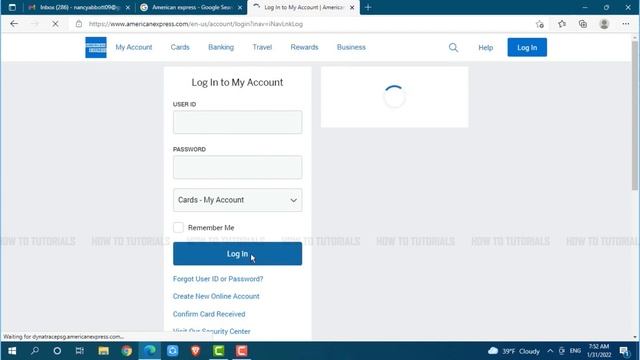Open the Travel menu
Image resolution: width=640 pixels, height=360 pixels.
pyautogui.click(x=262, y=47)
